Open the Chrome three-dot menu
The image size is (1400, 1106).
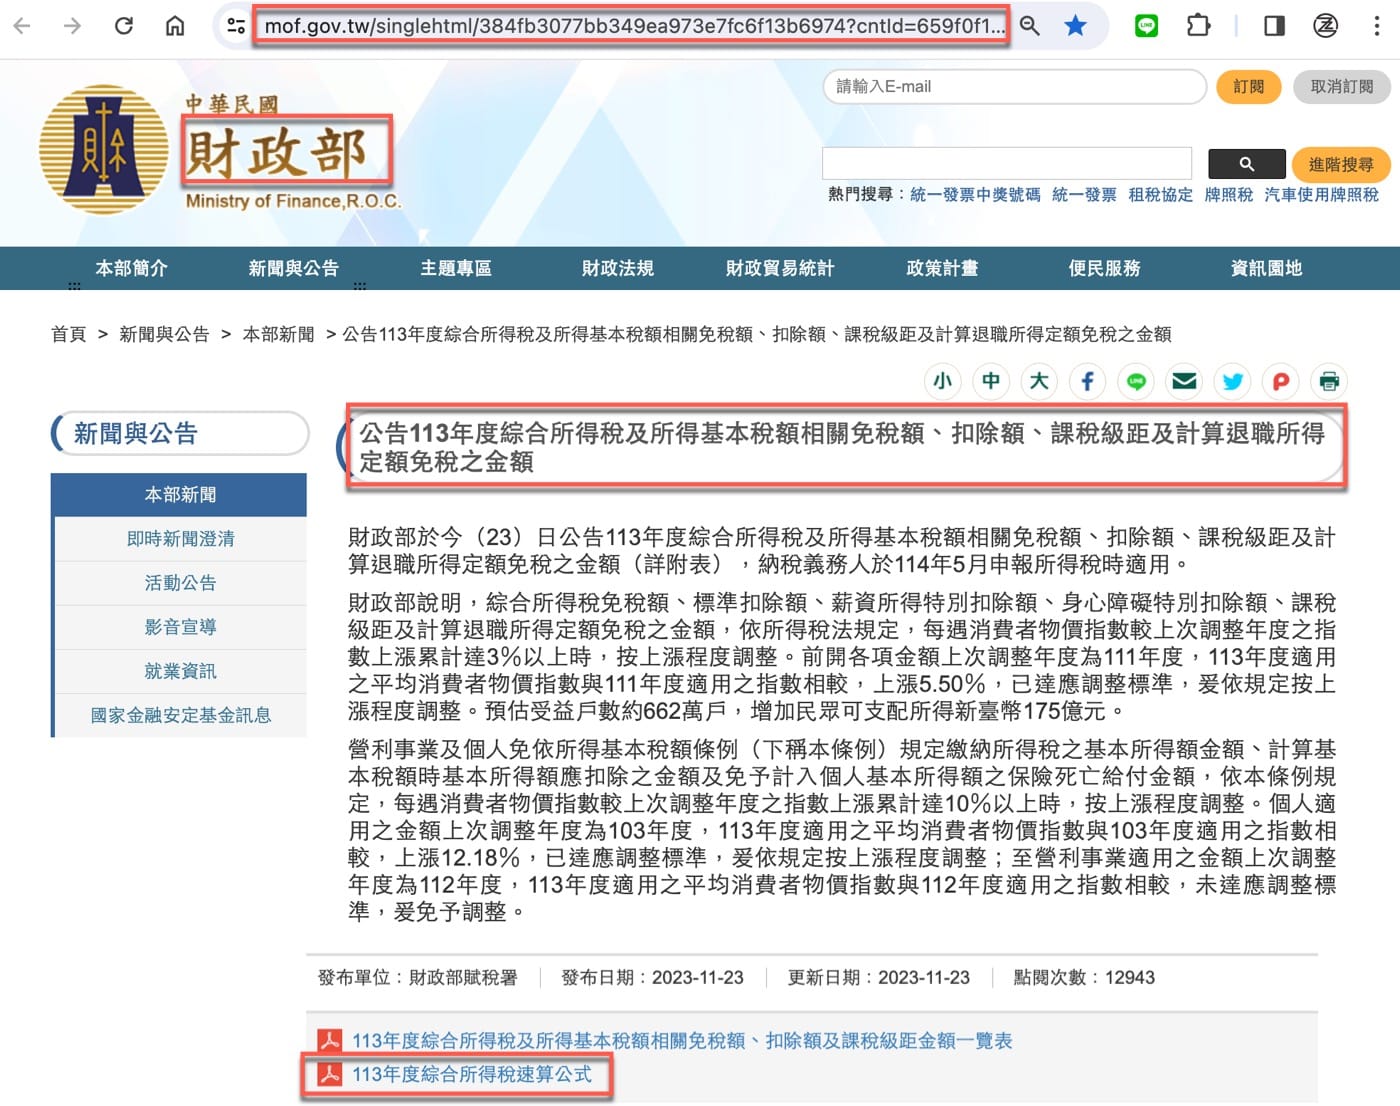pyautogui.click(x=1377, y=26)
